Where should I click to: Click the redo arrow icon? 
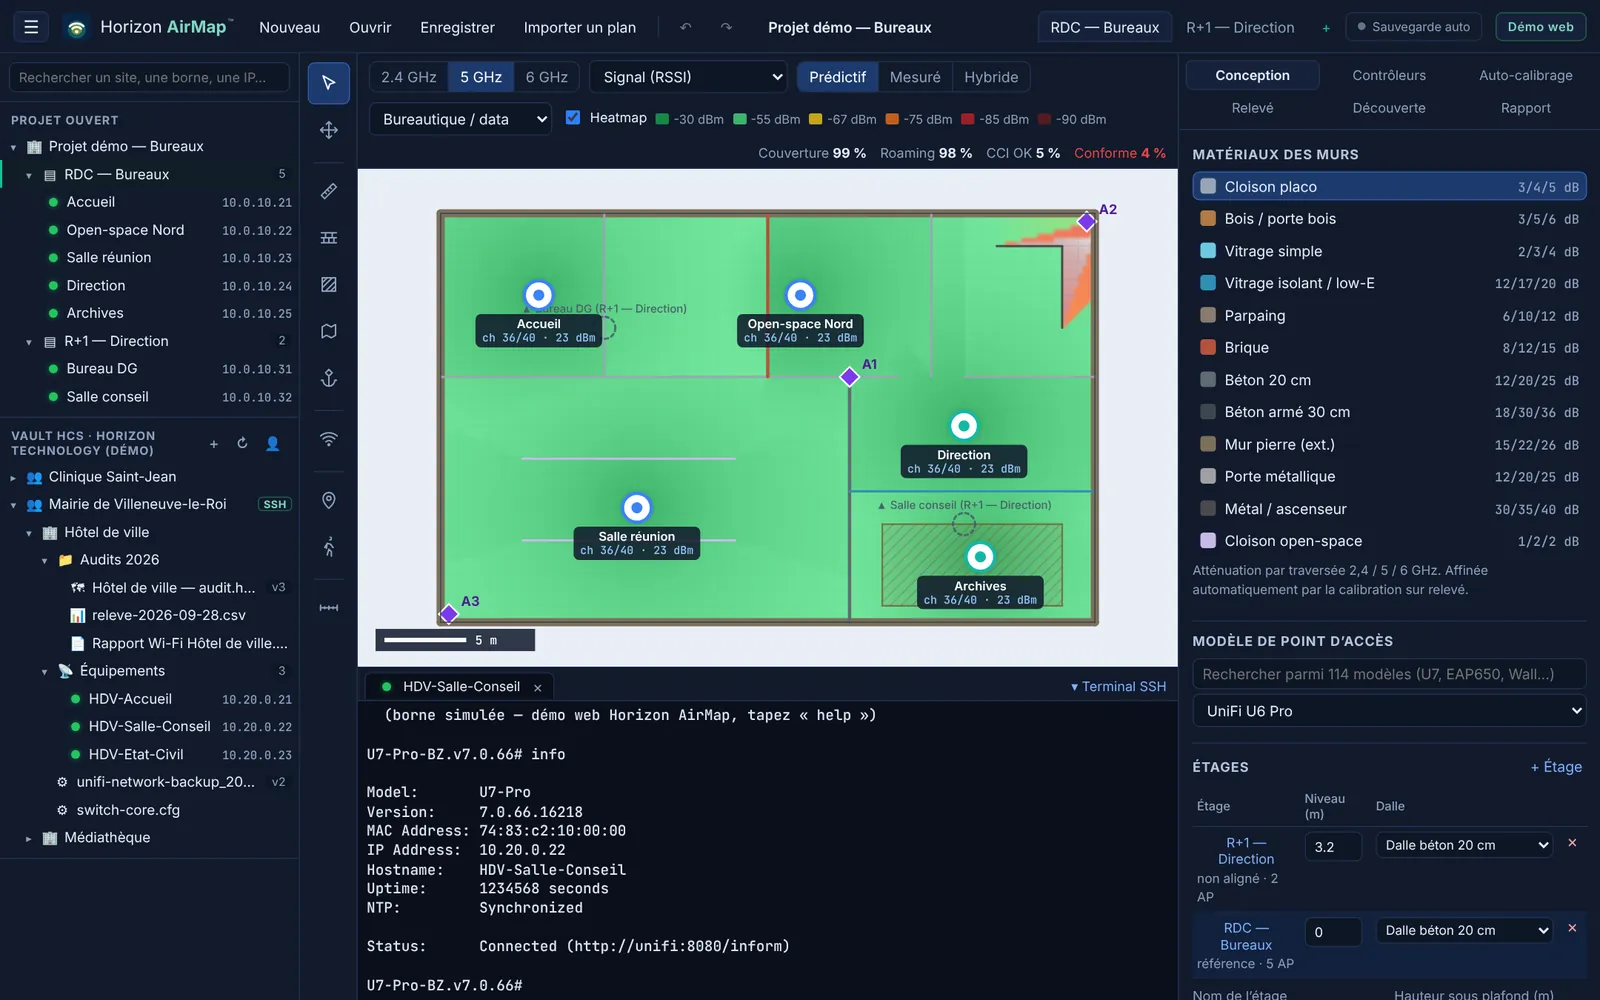(x=727, y=27)
